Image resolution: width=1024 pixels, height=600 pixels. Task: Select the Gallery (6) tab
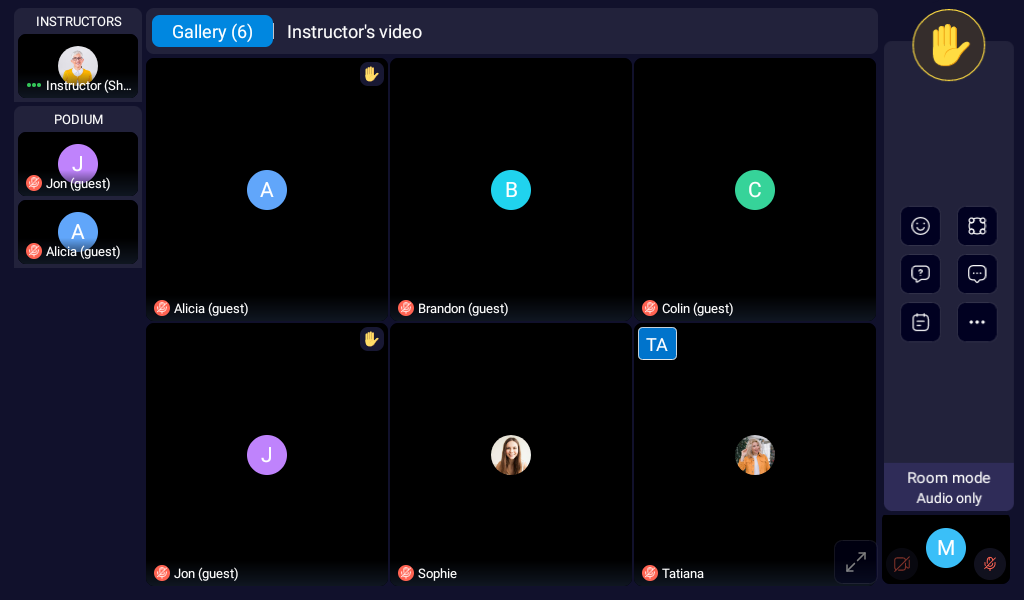(212, 31)
